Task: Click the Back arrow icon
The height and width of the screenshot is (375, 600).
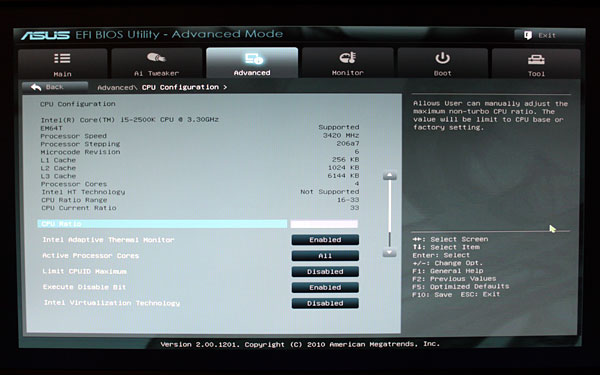Action: (36, 88)
